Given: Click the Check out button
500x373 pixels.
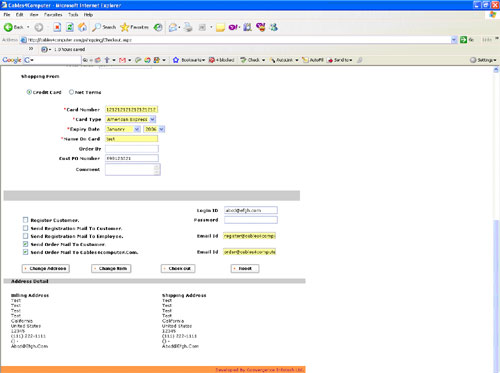Looking at the screenshot, I should pos(178,268).
